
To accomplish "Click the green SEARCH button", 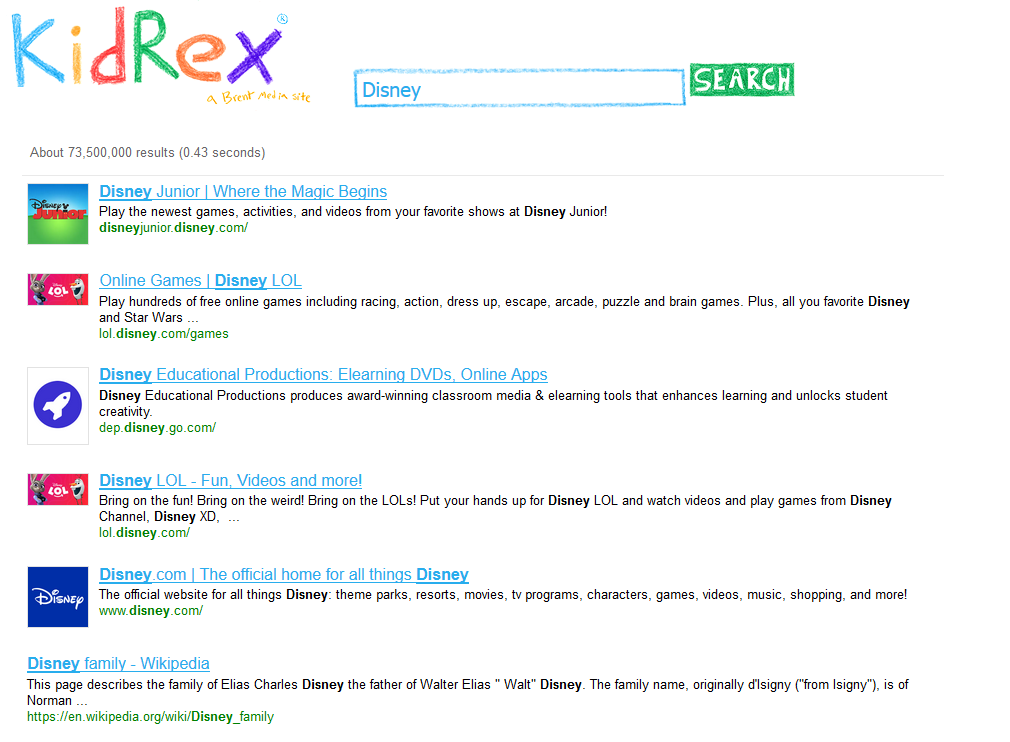I will pyautogui.click(x=741, y=80).
